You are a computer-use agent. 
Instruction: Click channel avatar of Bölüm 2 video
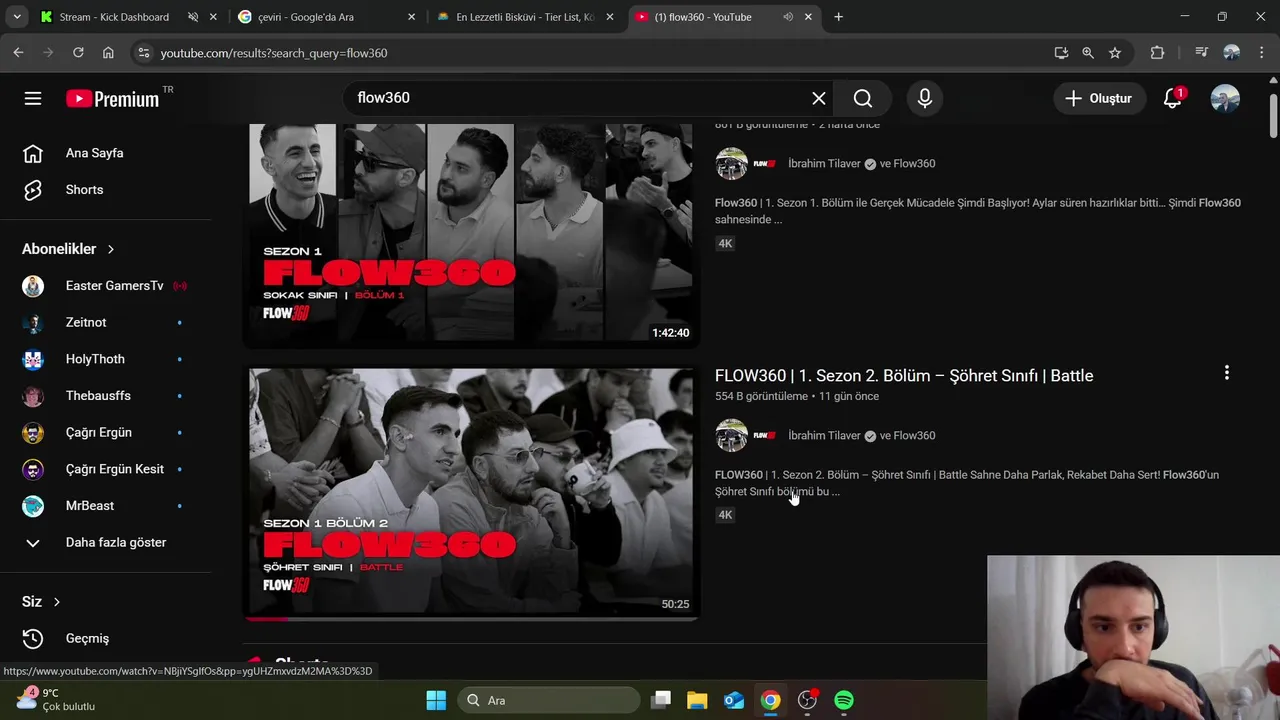[x=731, y=436]
